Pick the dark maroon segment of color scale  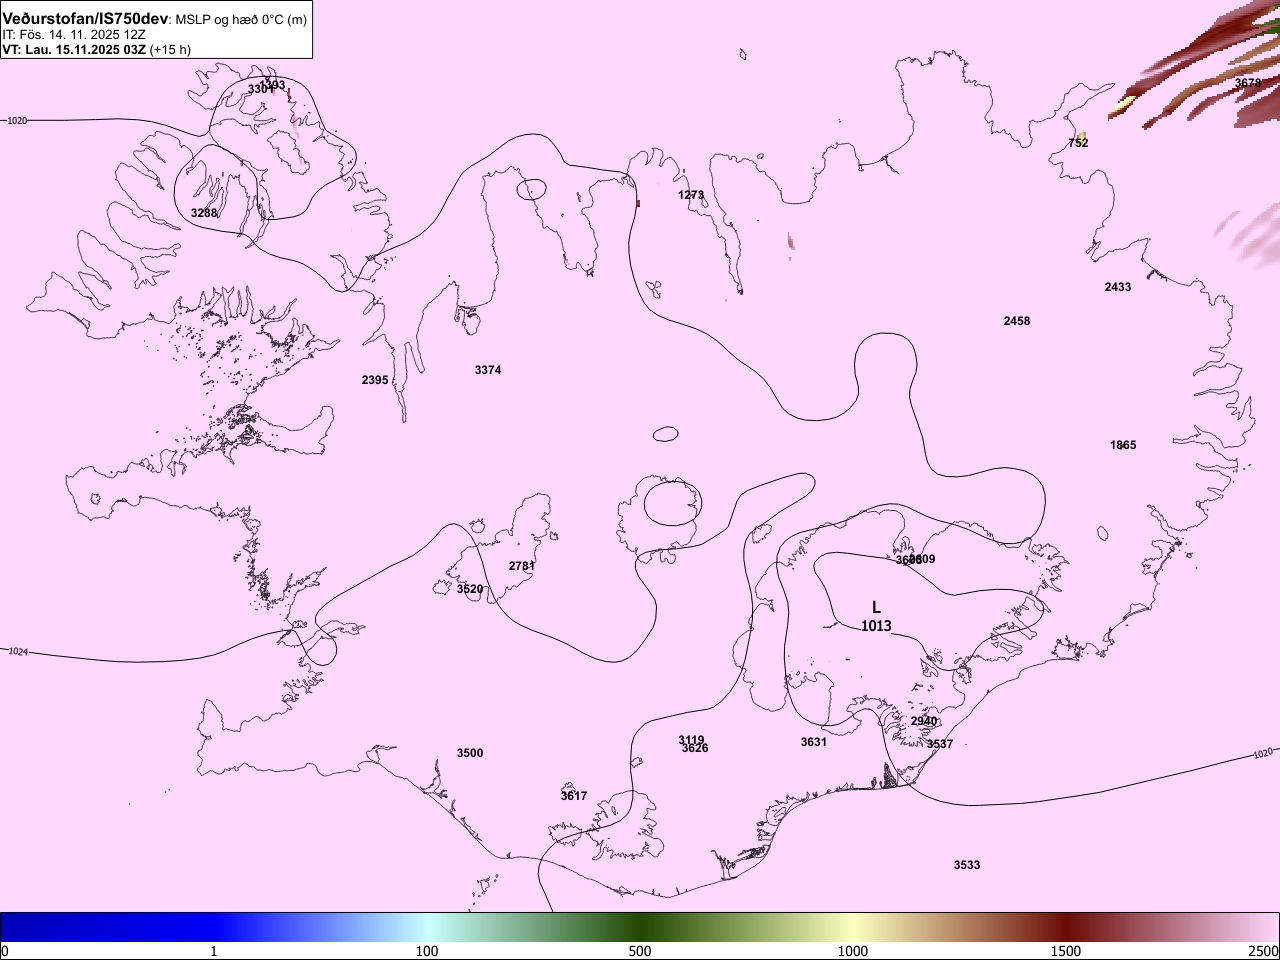pyautogui.click(x=1066, y=927)
